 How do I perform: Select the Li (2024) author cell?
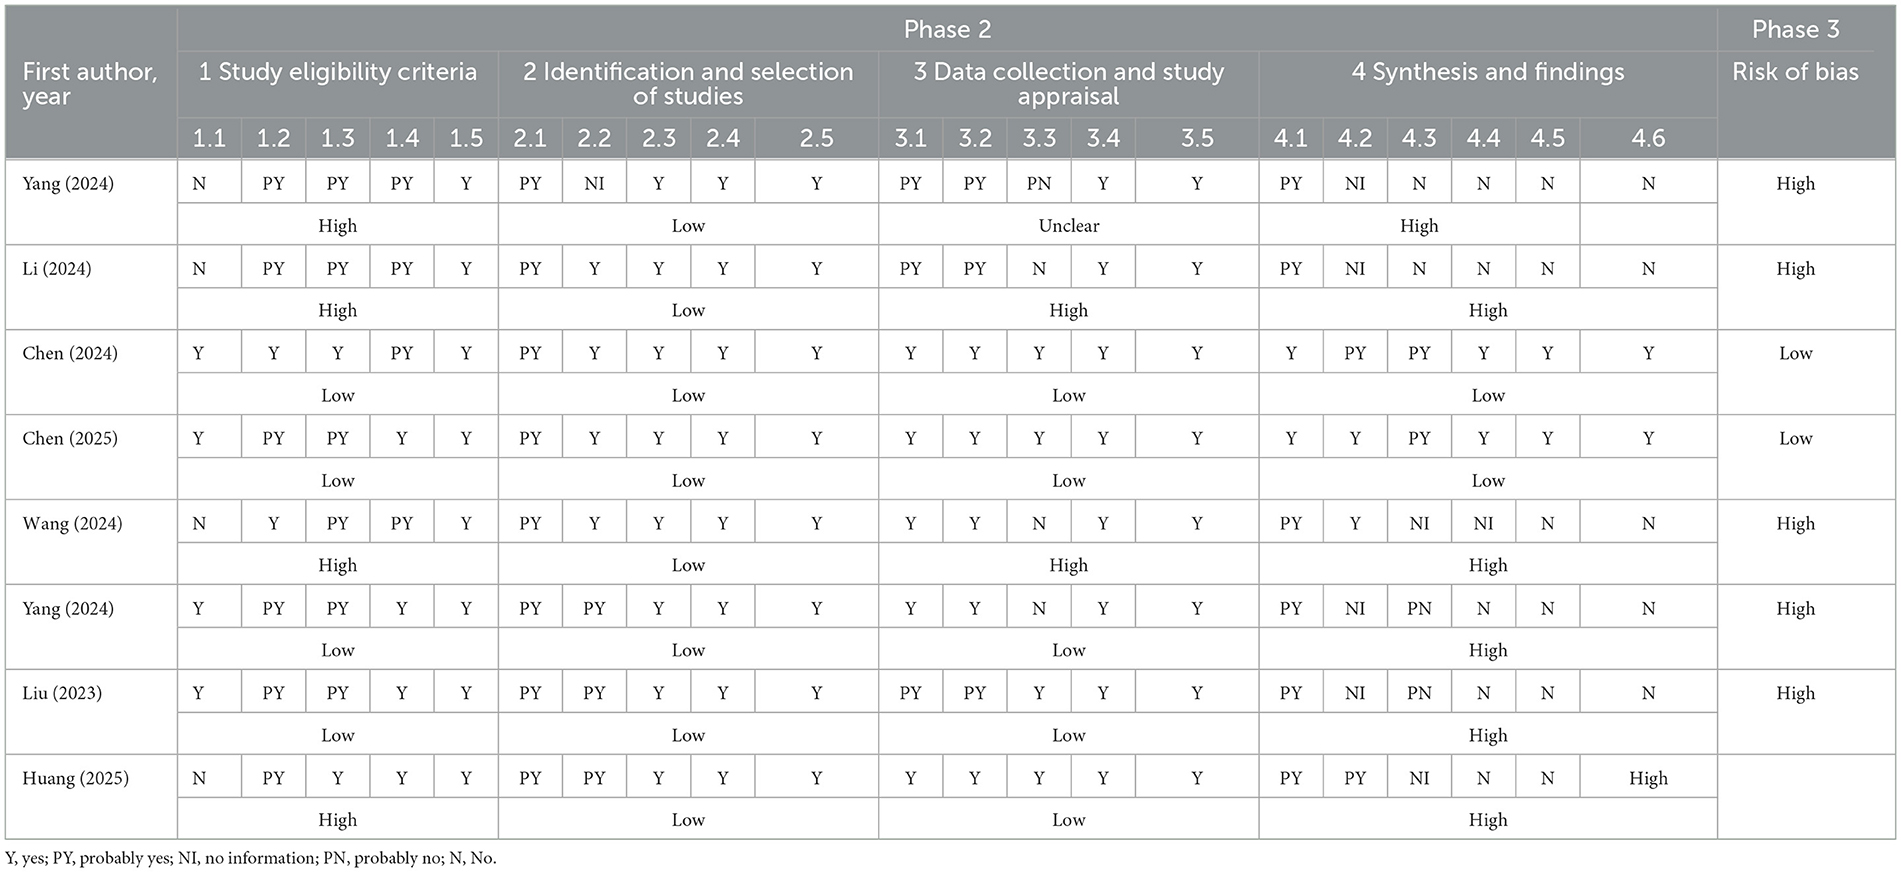[x=57, y=269]
